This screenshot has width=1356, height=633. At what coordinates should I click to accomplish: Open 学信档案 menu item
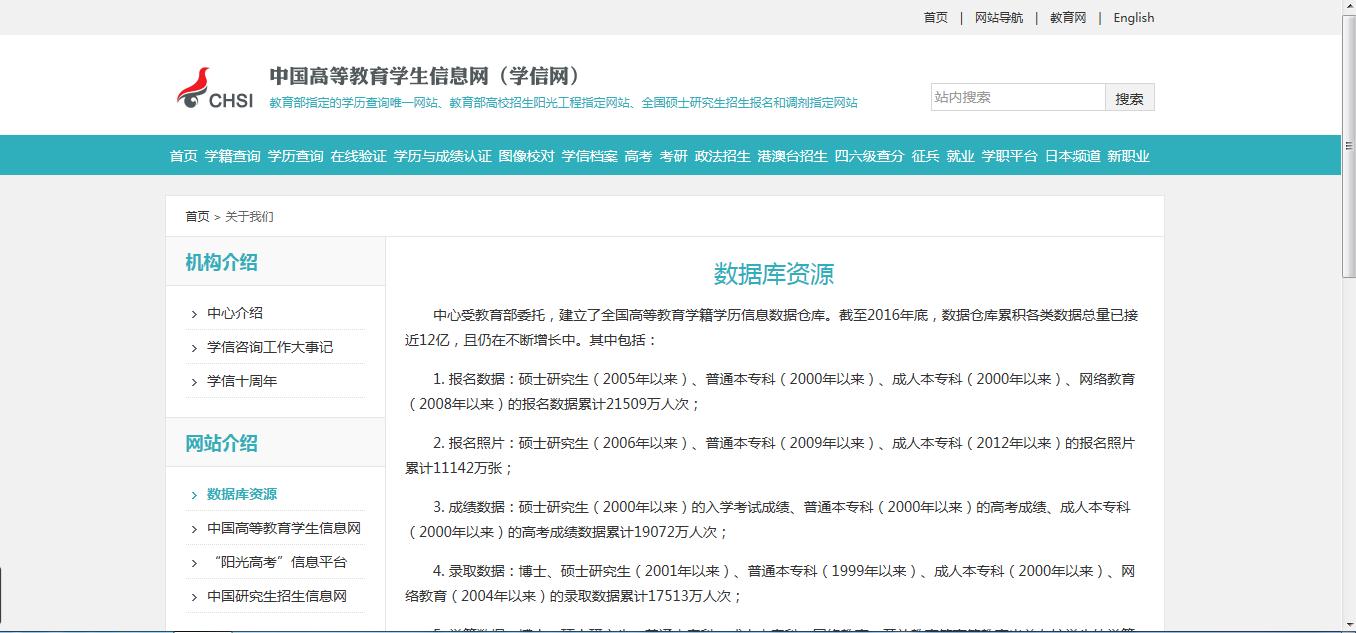click(589, 156)
